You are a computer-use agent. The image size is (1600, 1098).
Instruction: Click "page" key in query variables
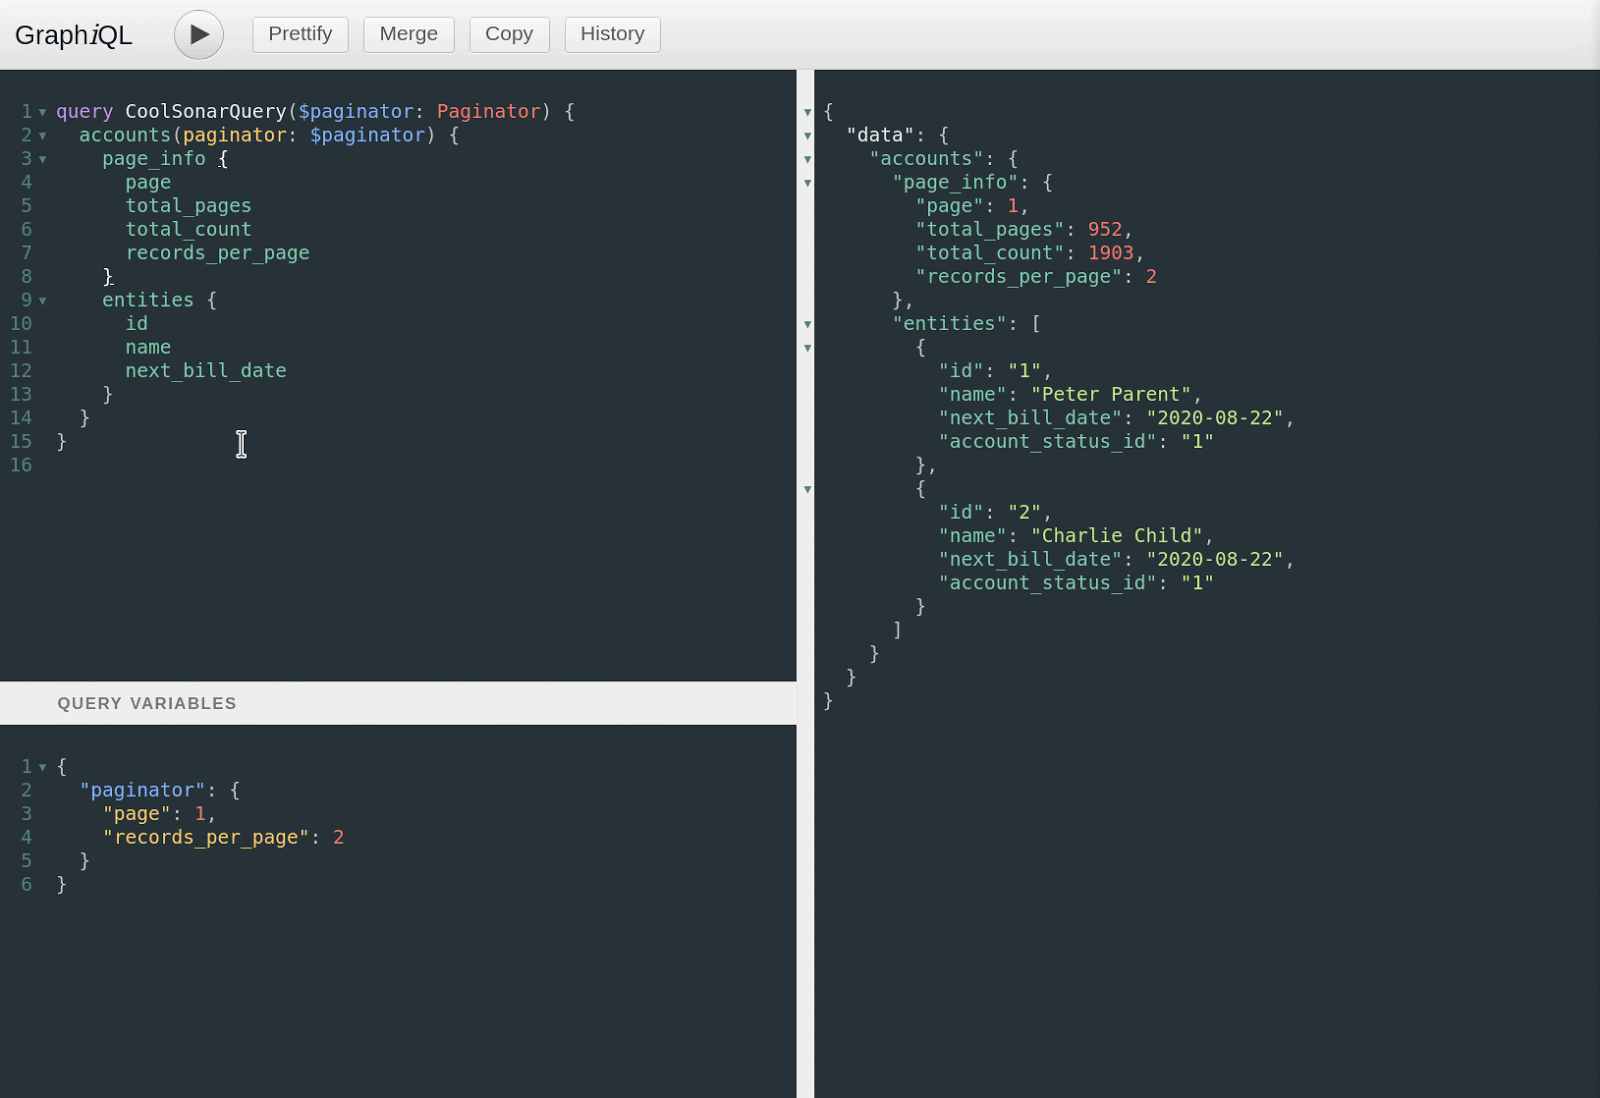click(x=137, y=813)
